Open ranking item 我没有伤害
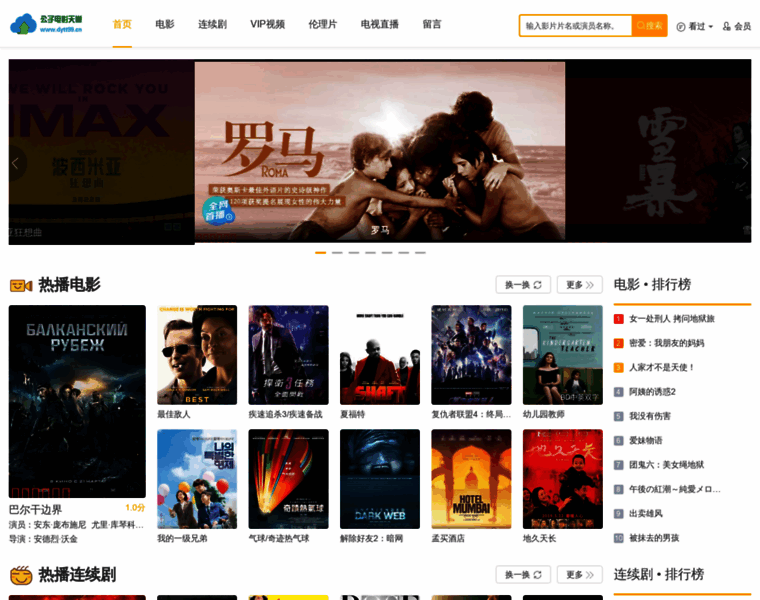Screen dimensions: 760x600 coord(650,416)
